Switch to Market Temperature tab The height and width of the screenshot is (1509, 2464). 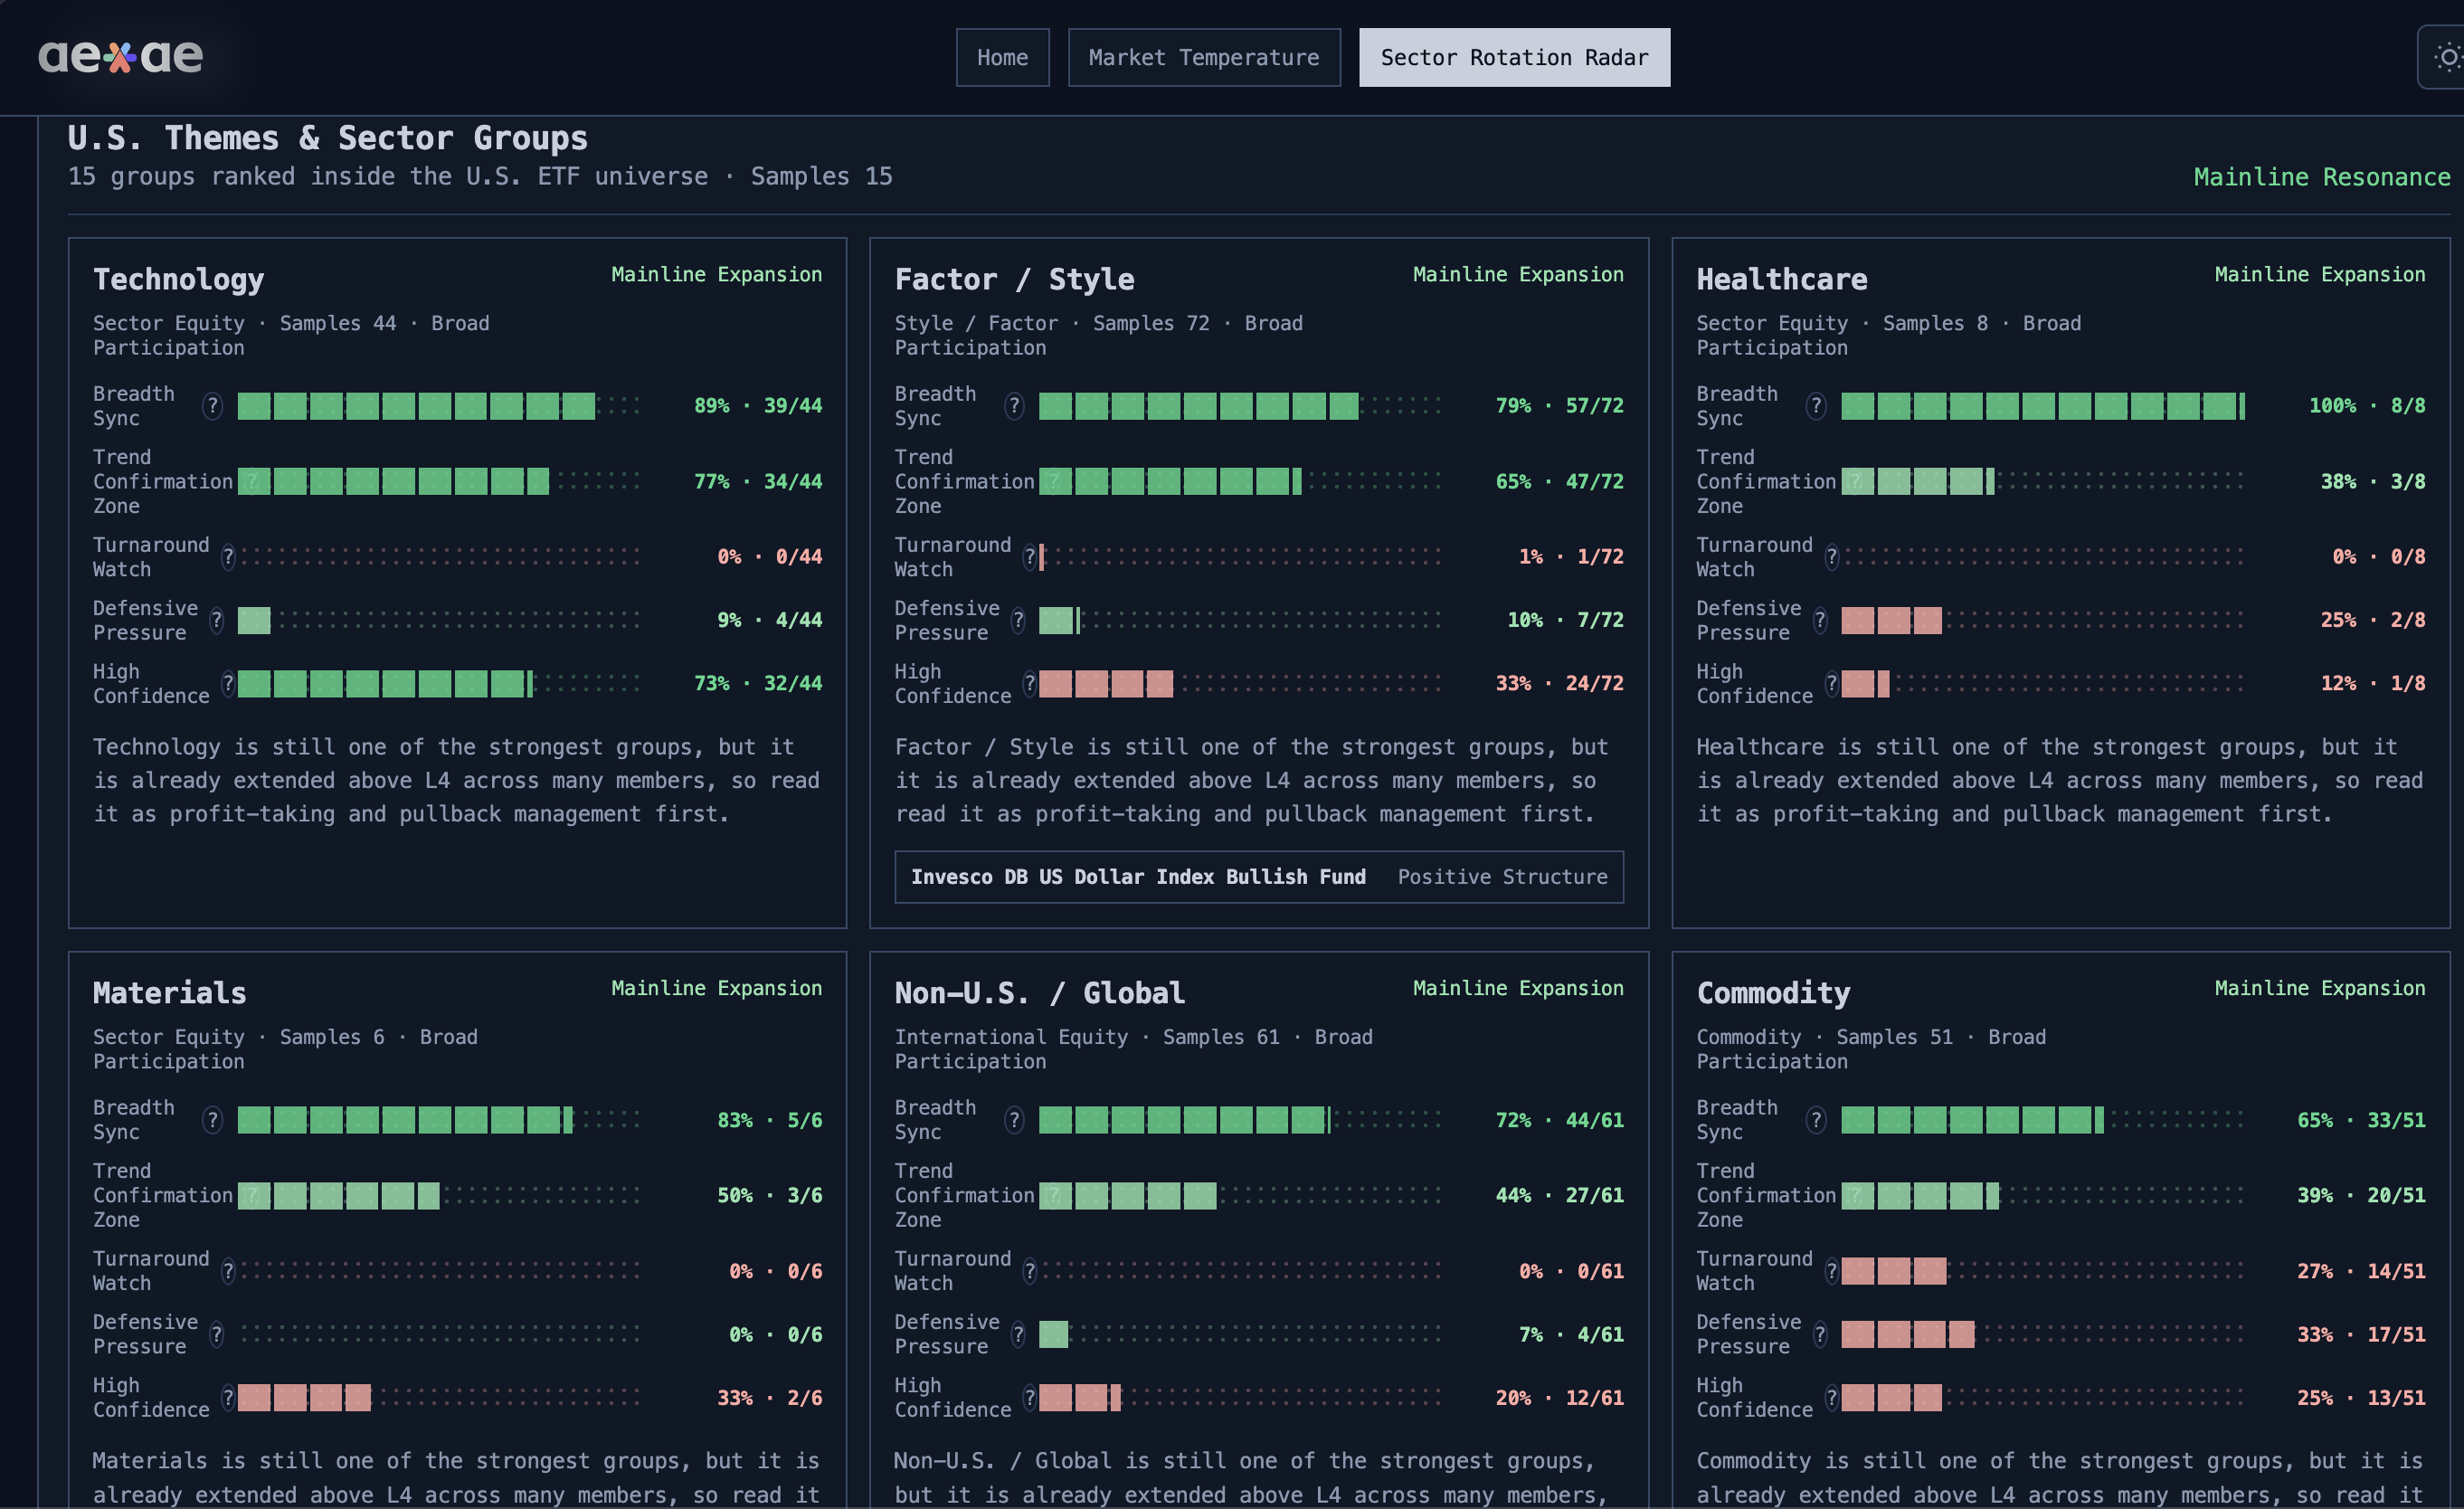tap(1204, 57)
